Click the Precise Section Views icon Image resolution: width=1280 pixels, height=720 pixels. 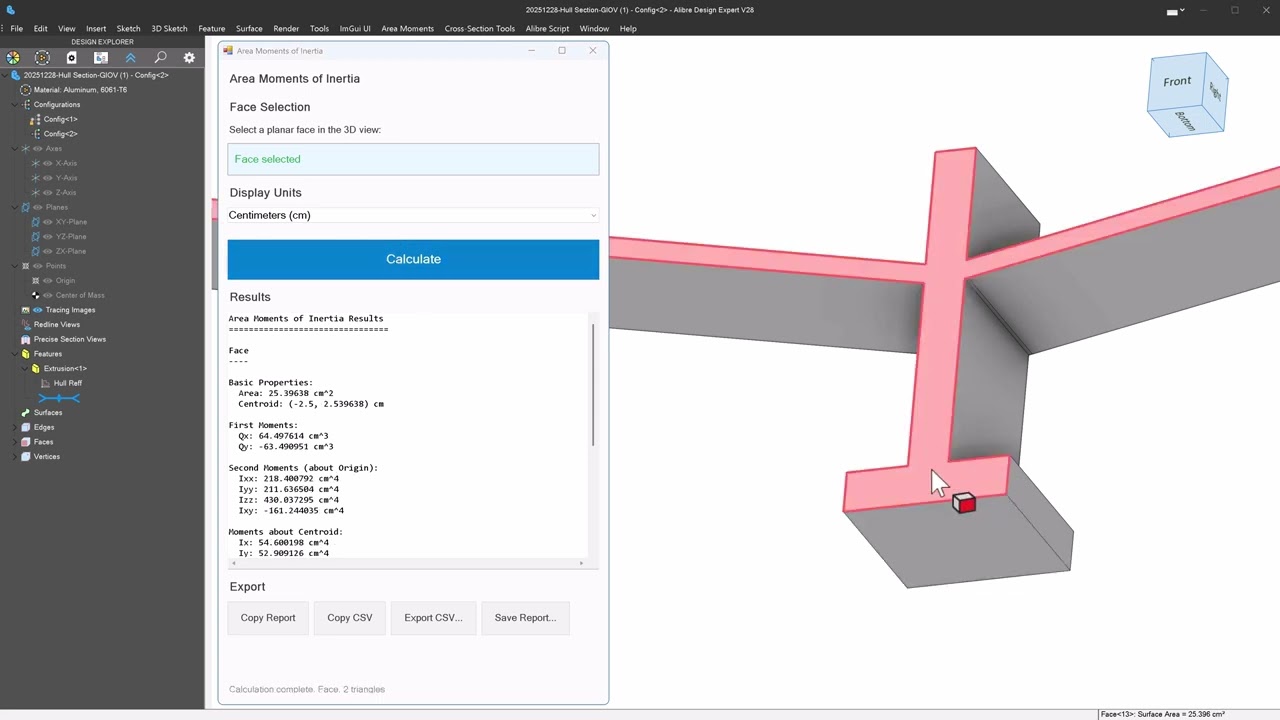click(26, 339)
